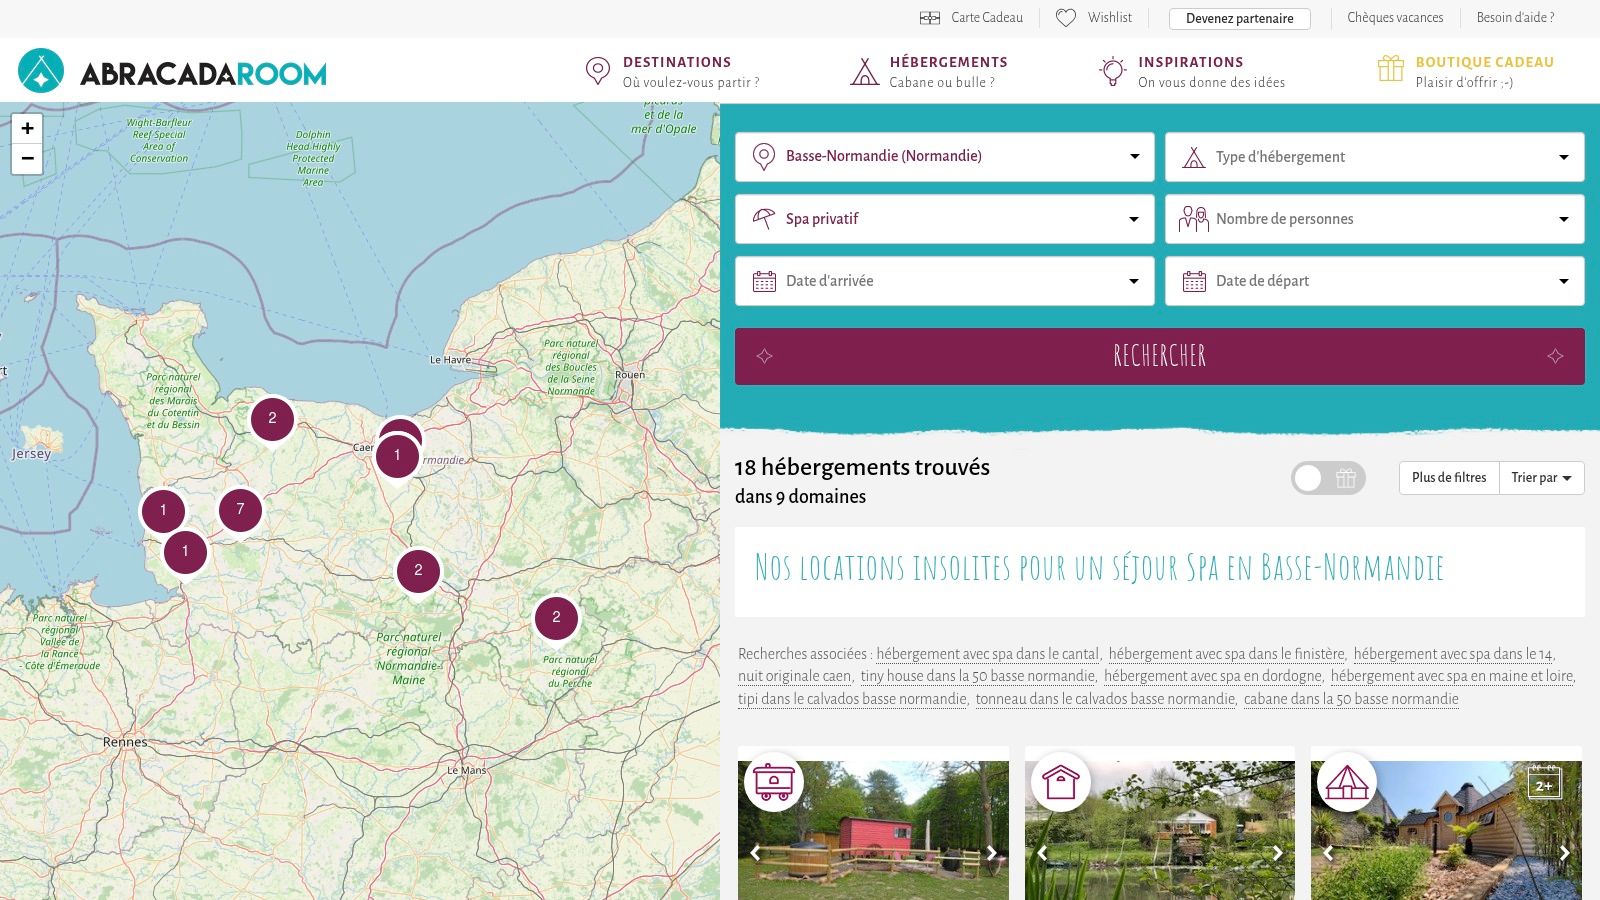Toggle the gift card filter switch
Image resolution: width=1600 pixels, height=900 pixels.
tap(1327, 478)
